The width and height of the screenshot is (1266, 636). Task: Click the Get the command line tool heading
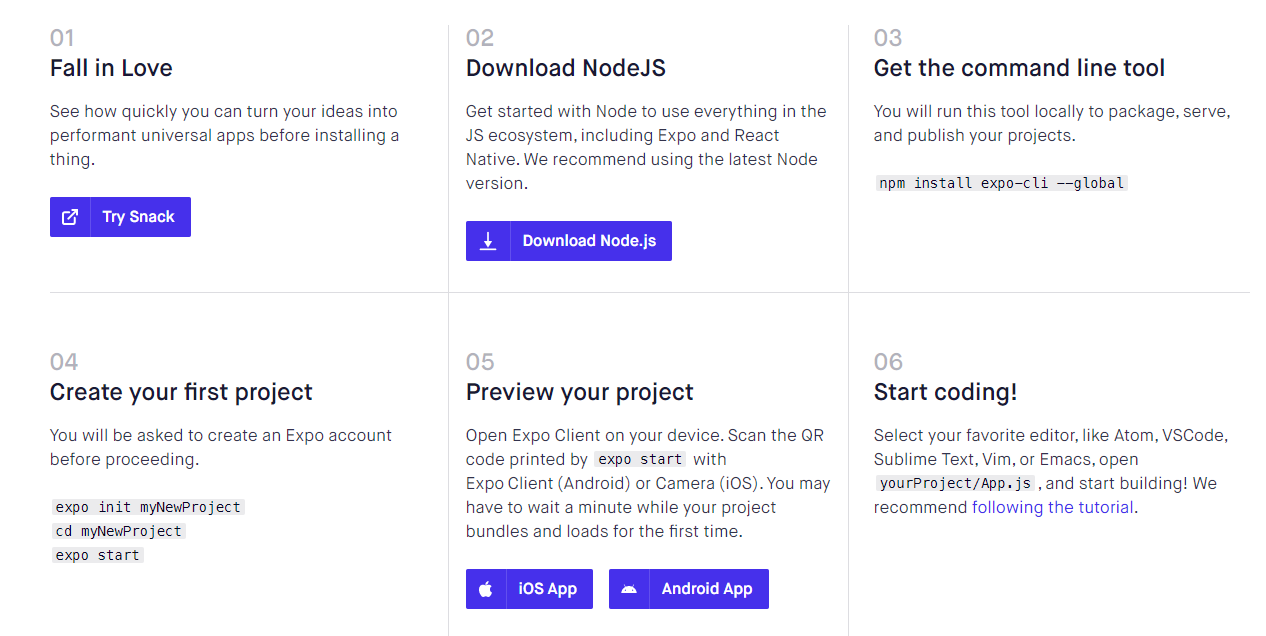coord(1019,68)
